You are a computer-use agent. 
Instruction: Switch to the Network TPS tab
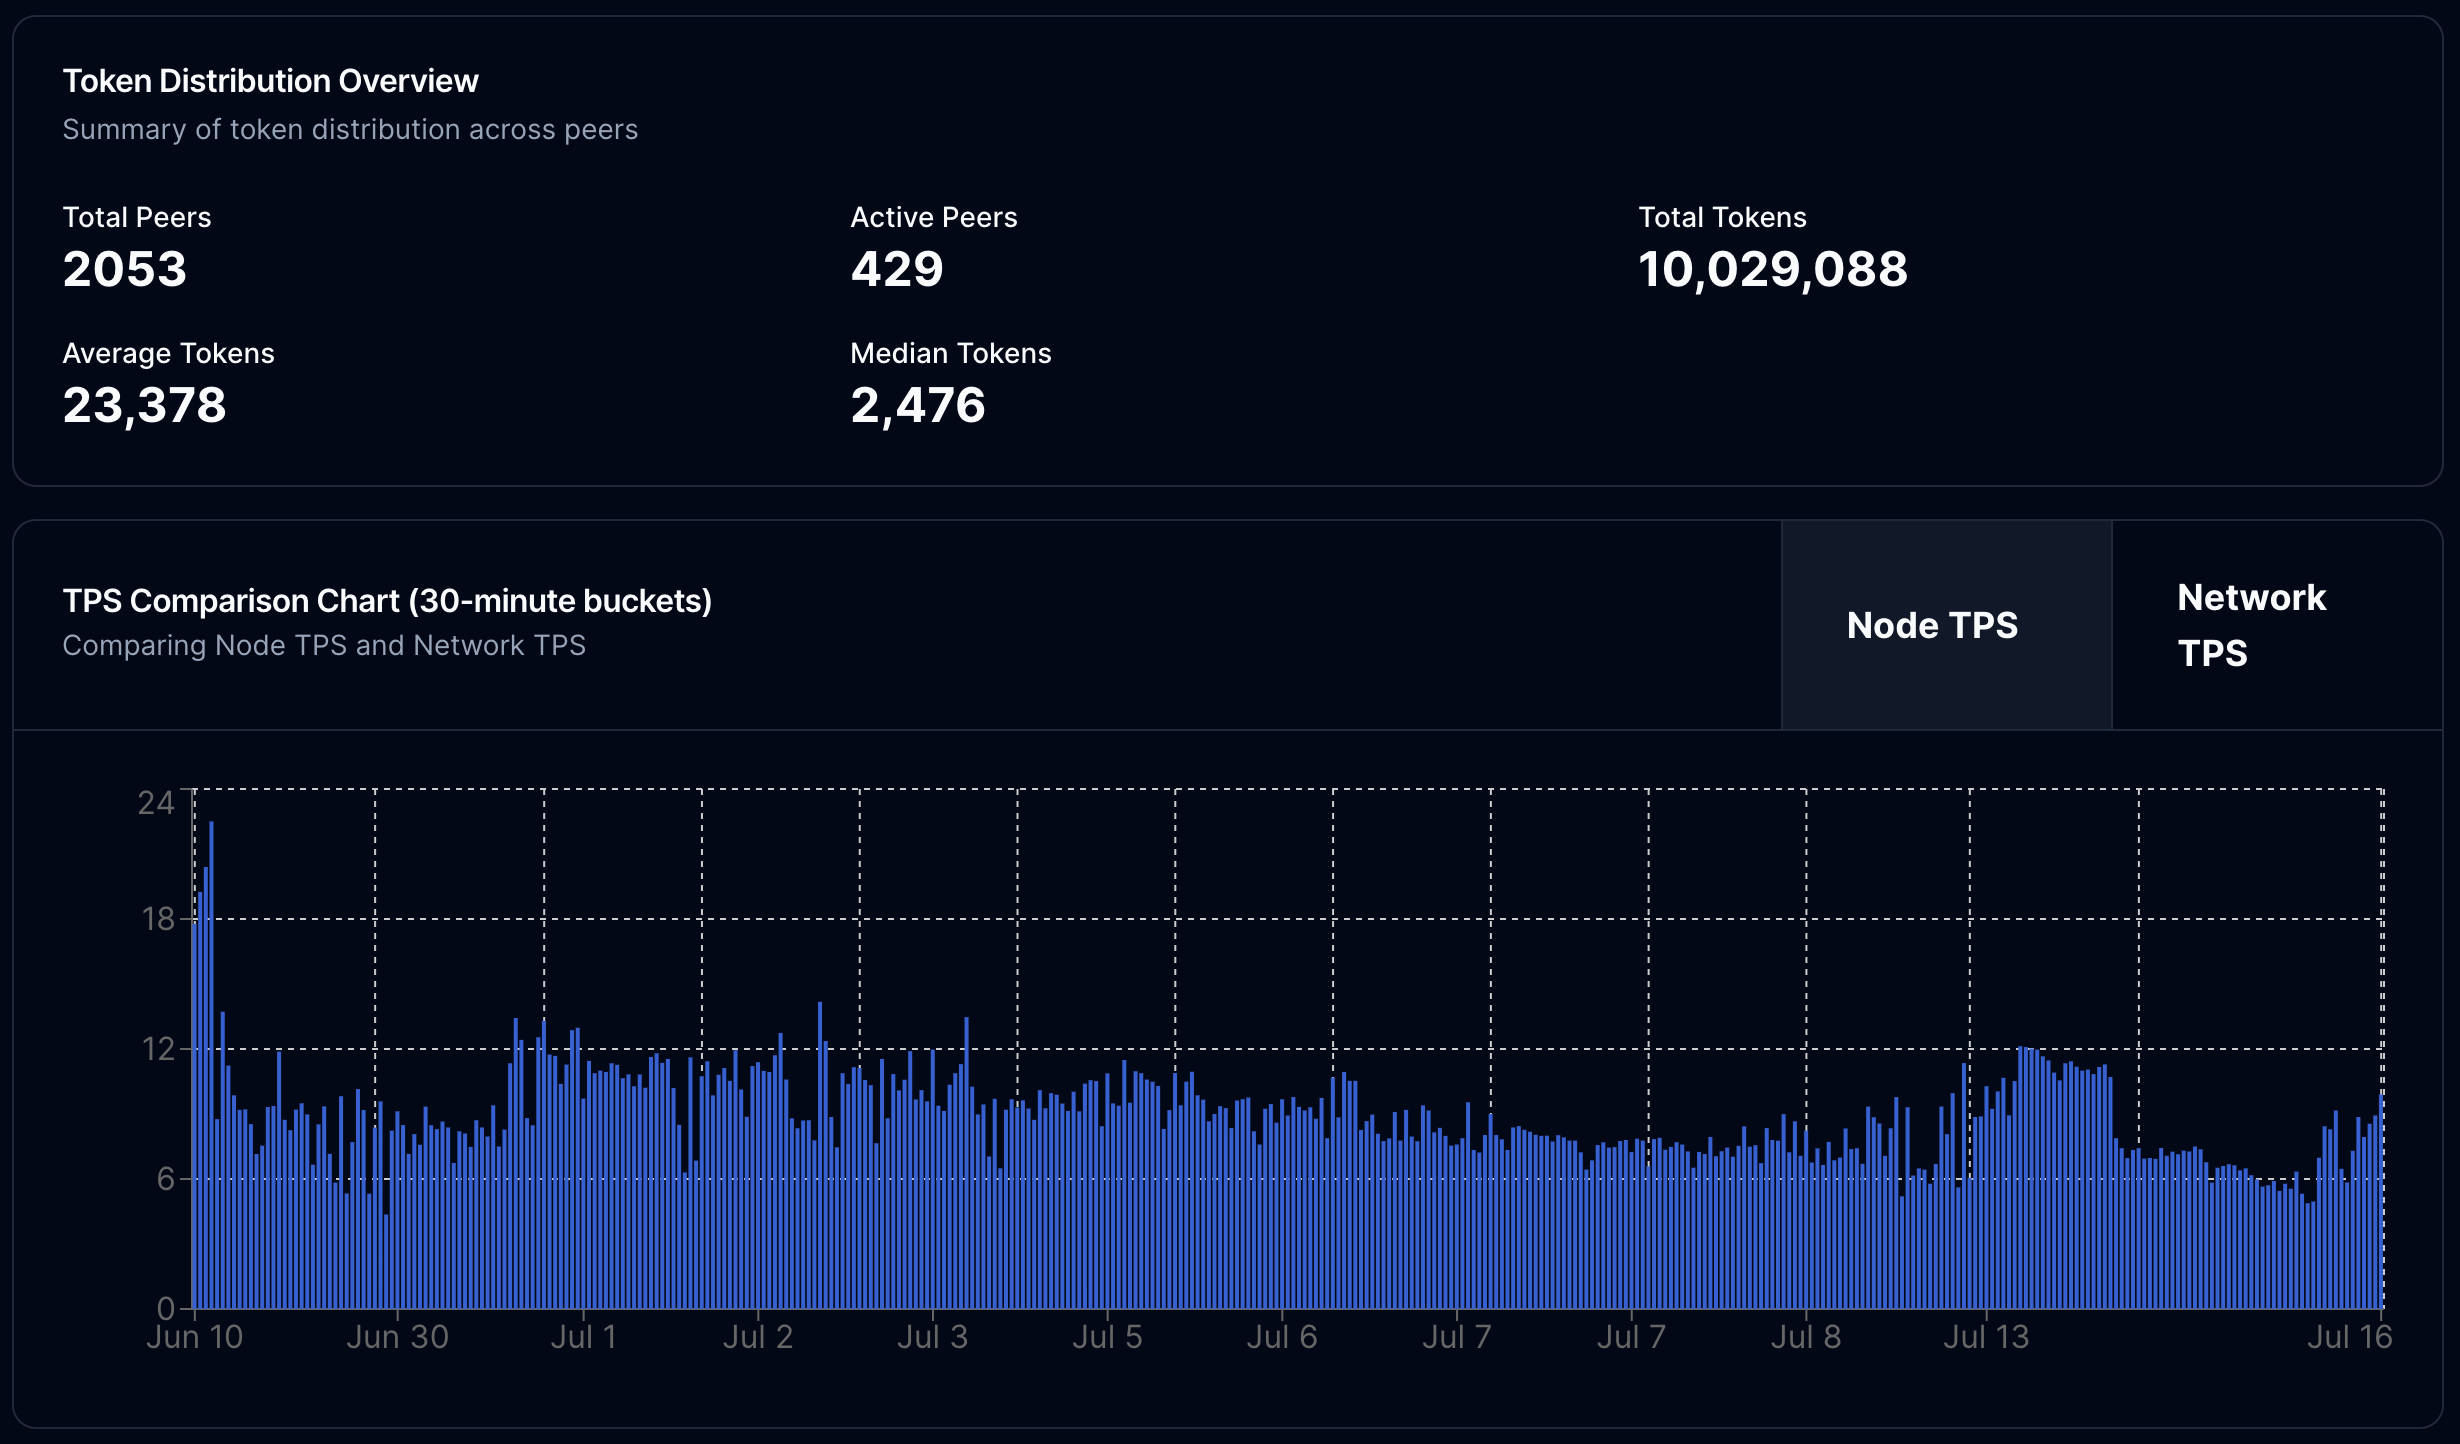click(2277, 625)
